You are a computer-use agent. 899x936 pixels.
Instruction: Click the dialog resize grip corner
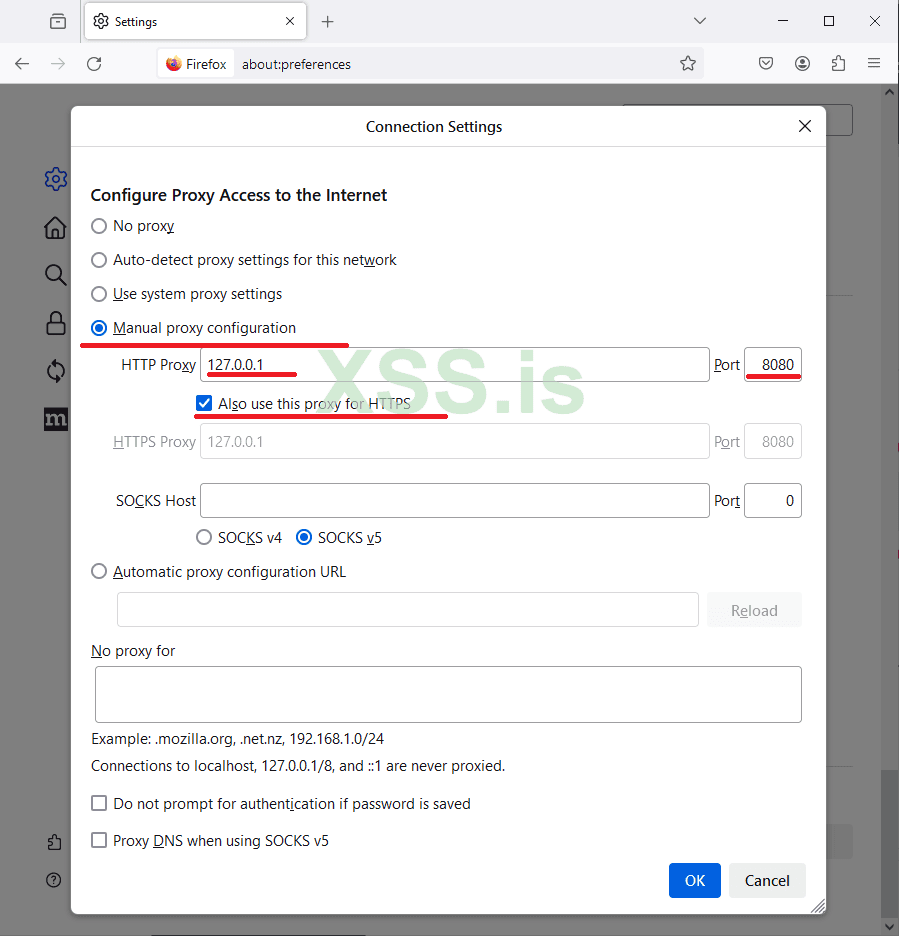[x=818, y=906]
